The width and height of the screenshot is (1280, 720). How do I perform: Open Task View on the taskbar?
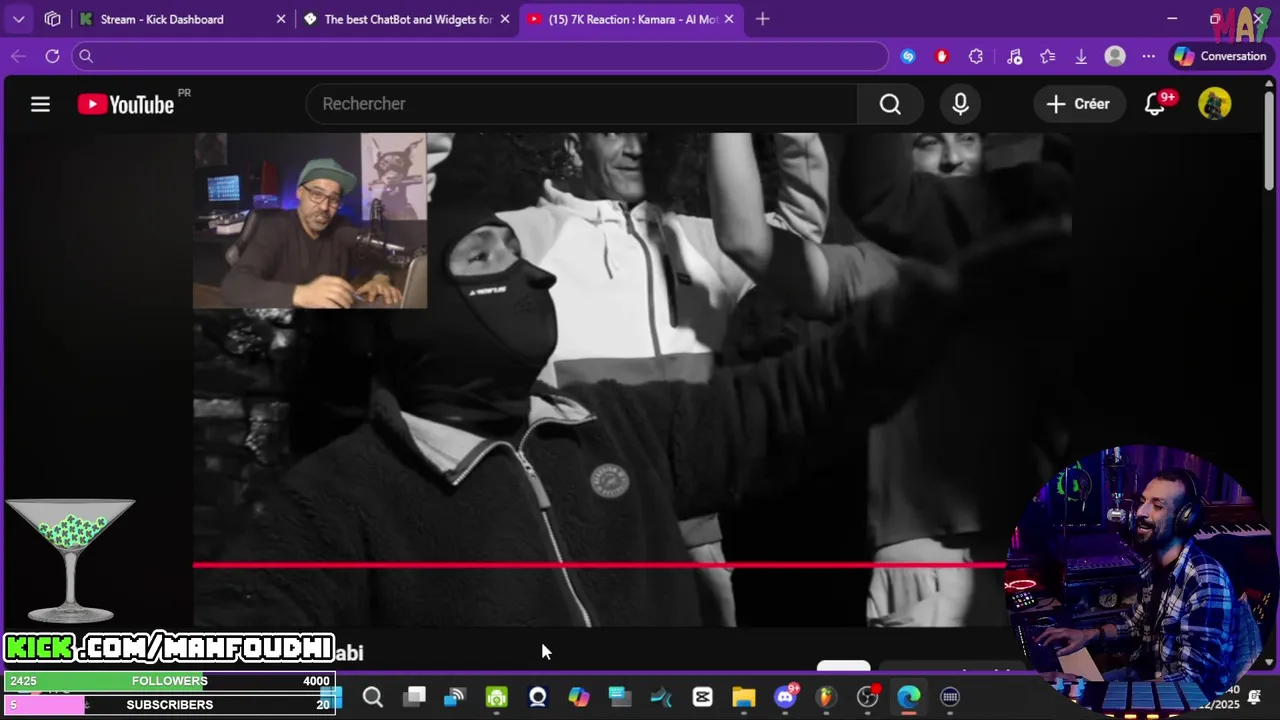point(415,697)
